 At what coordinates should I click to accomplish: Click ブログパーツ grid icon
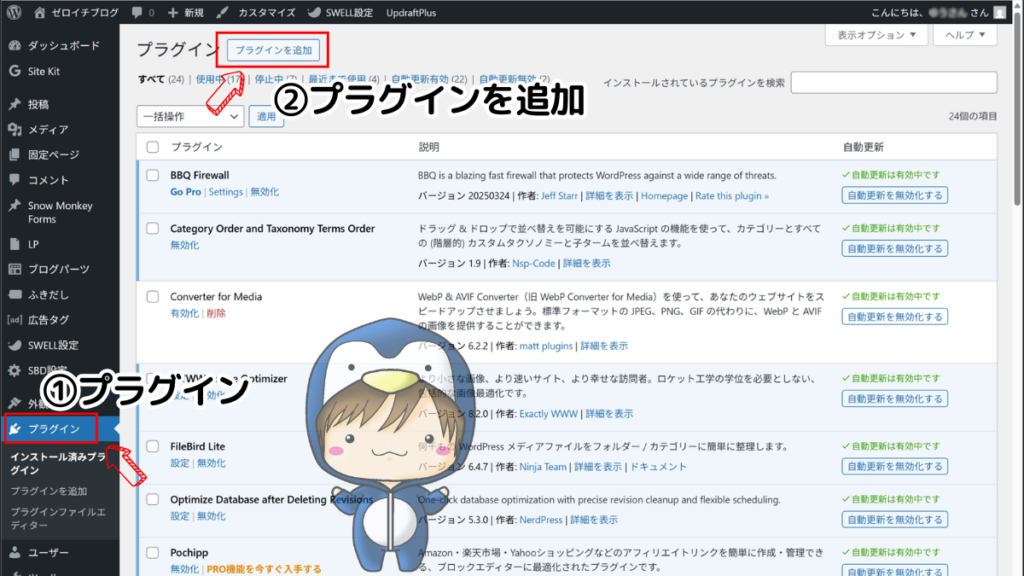click(14, 269)
